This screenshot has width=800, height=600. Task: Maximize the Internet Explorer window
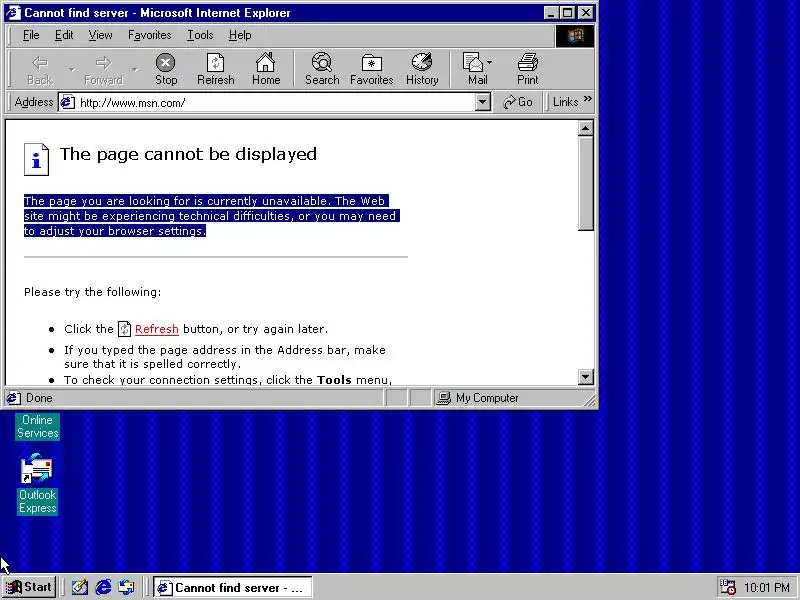(567, 13)
